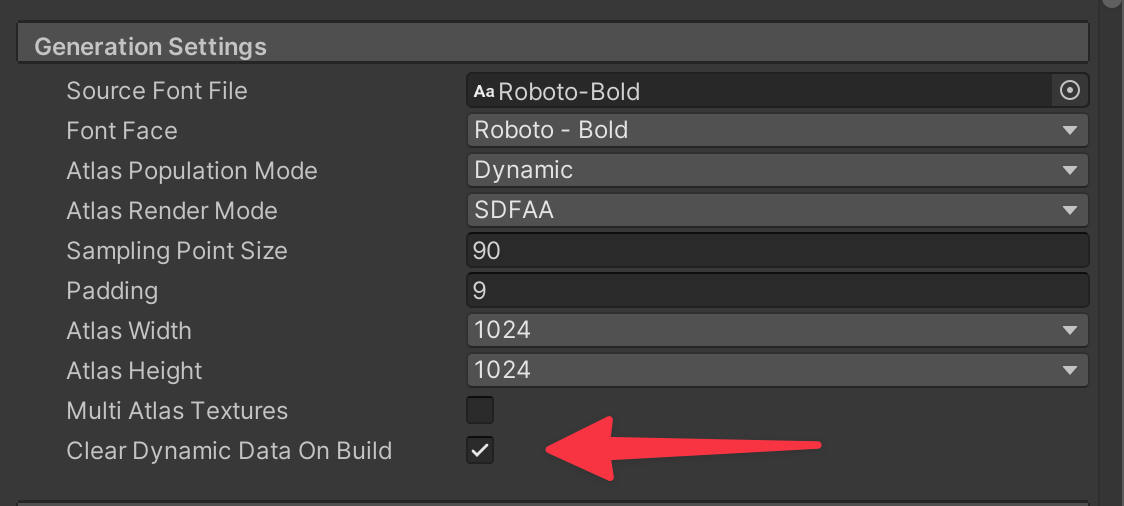Open the Atlas Render Mode dropdown showing SDFAA
The height and width of the screenshot is (506, 1124).
pos(777,210)
